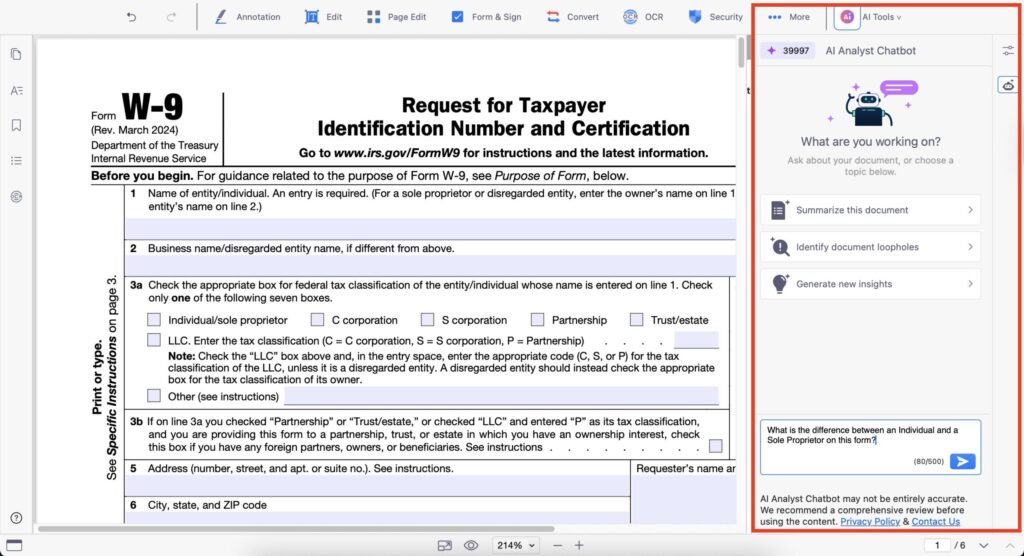Click the eye view mode icon
The image size is (1024, 556).
click(x=471, y=546)
